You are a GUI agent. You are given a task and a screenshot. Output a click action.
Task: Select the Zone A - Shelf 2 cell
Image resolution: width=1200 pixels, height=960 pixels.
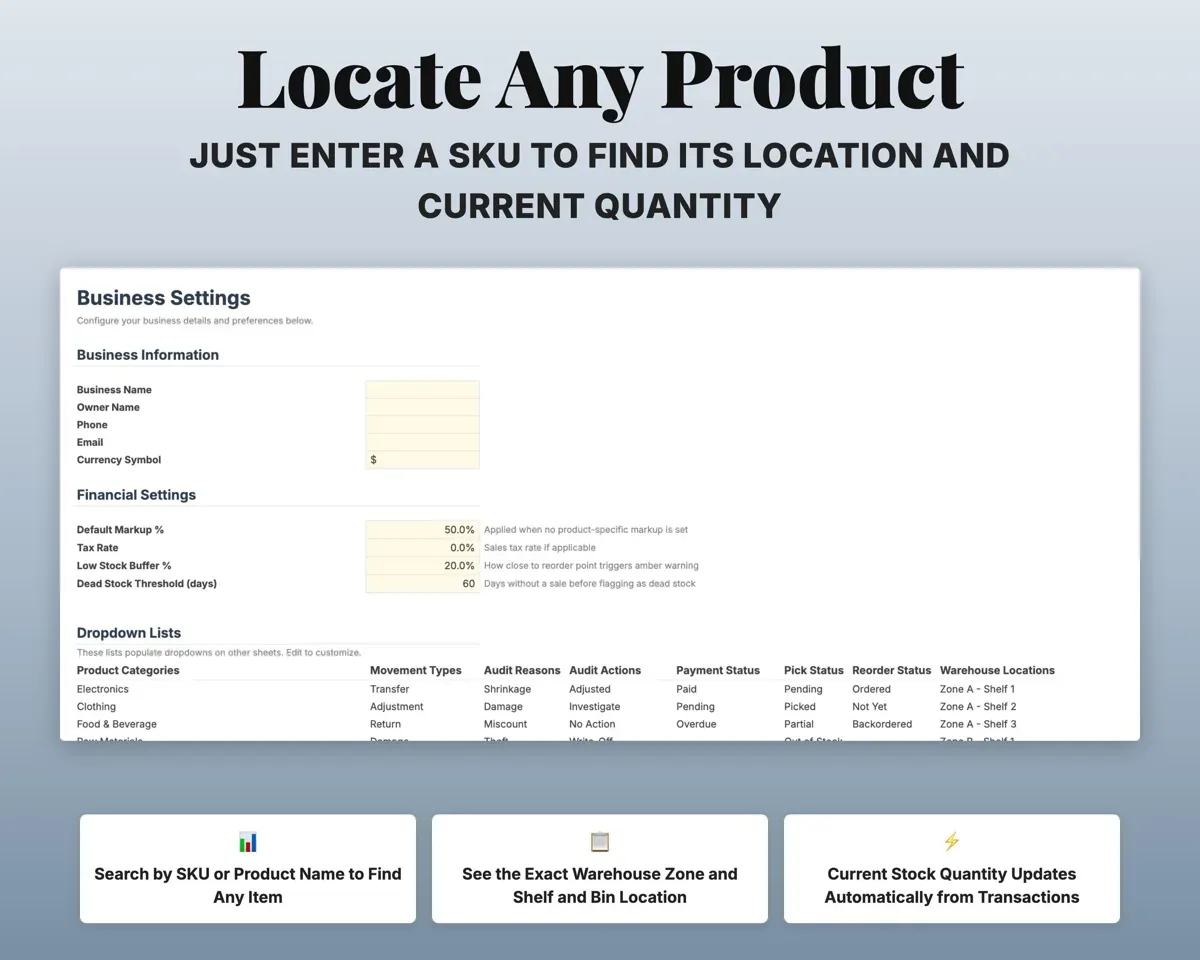[x=978, y=707]
